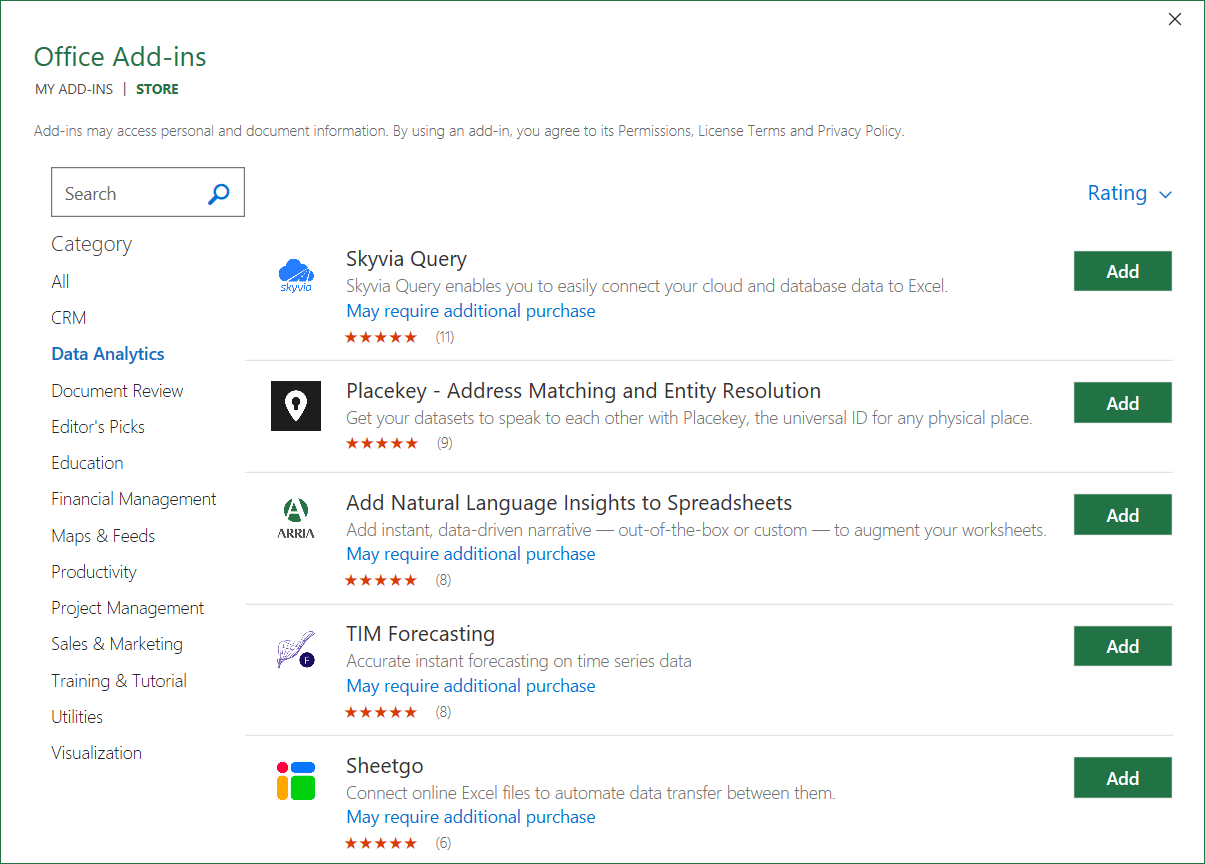This screenshot has height=864, width=1205.
Task: Select the Sales & Marketing category
Action: coord(117,643)
